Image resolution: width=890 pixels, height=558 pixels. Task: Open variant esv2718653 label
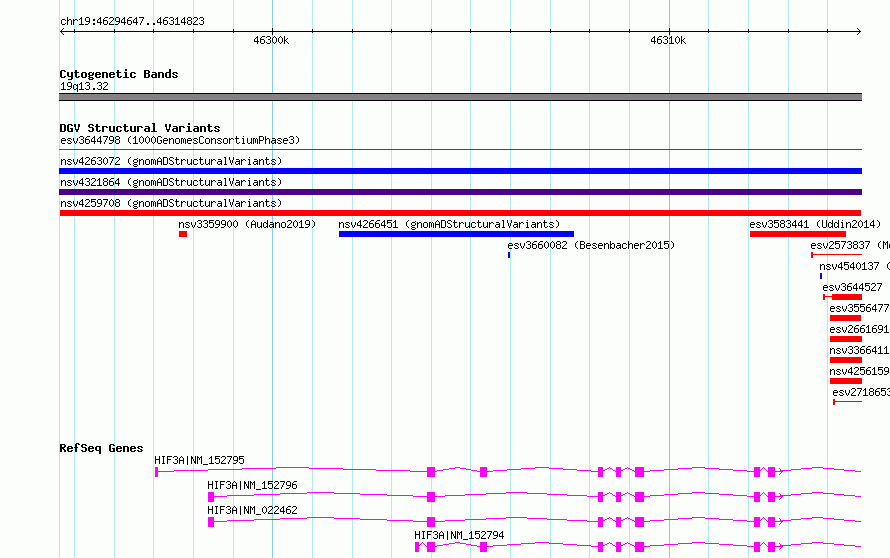860,392
